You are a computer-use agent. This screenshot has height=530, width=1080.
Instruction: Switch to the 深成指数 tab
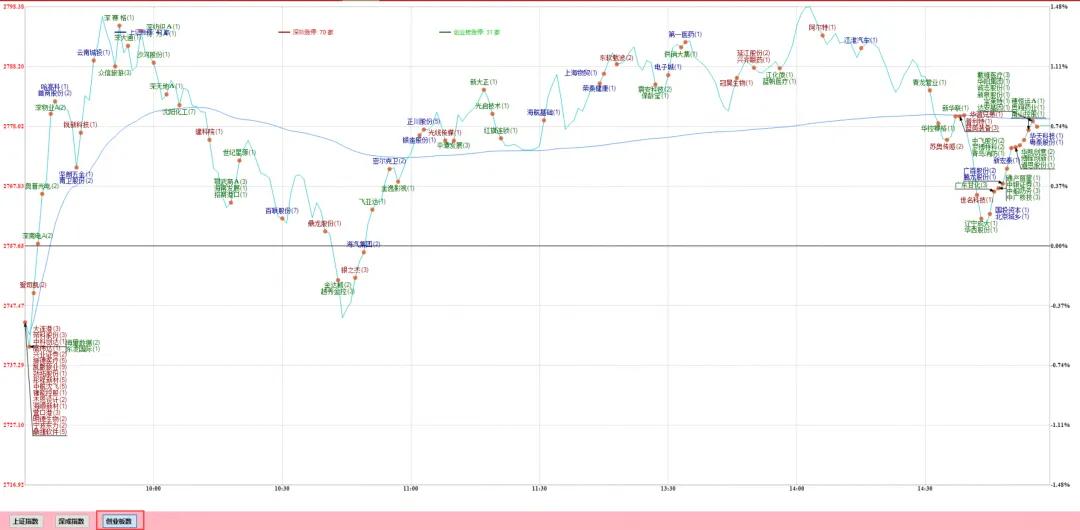pyautogui.click(x=72, y=521)
